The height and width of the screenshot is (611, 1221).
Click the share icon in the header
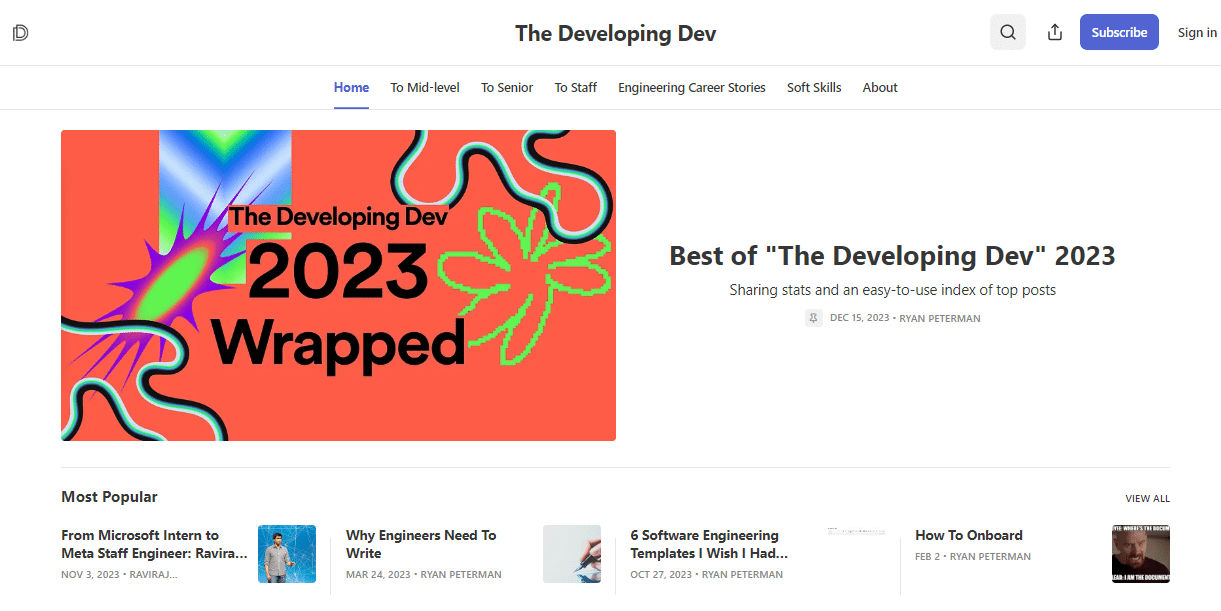pyautogui.click(x=1054, y=32)
